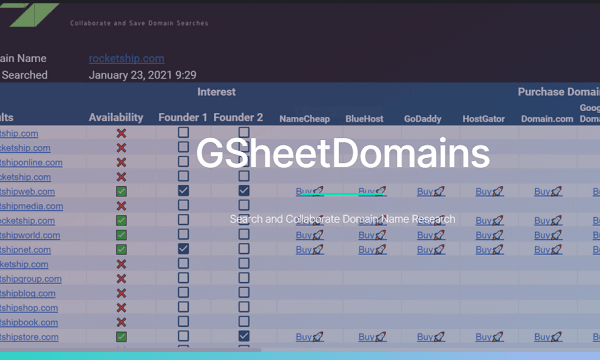Open HostGator Buy link for tshipnet.com
The image size is (600, 360).
click(489, 250)
